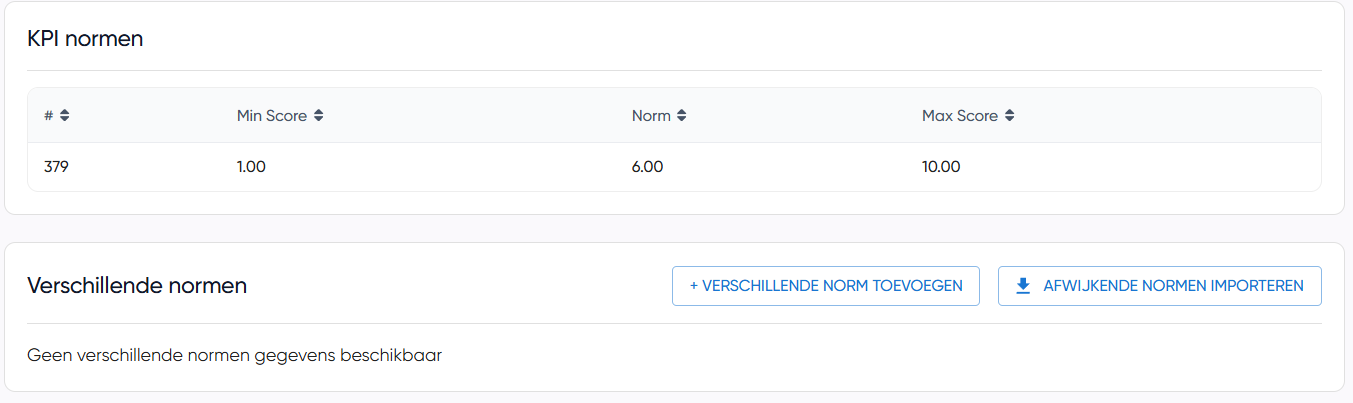The image size is (1353, 403).
Task: Click the Norm value 6.00
Action: 647,167
